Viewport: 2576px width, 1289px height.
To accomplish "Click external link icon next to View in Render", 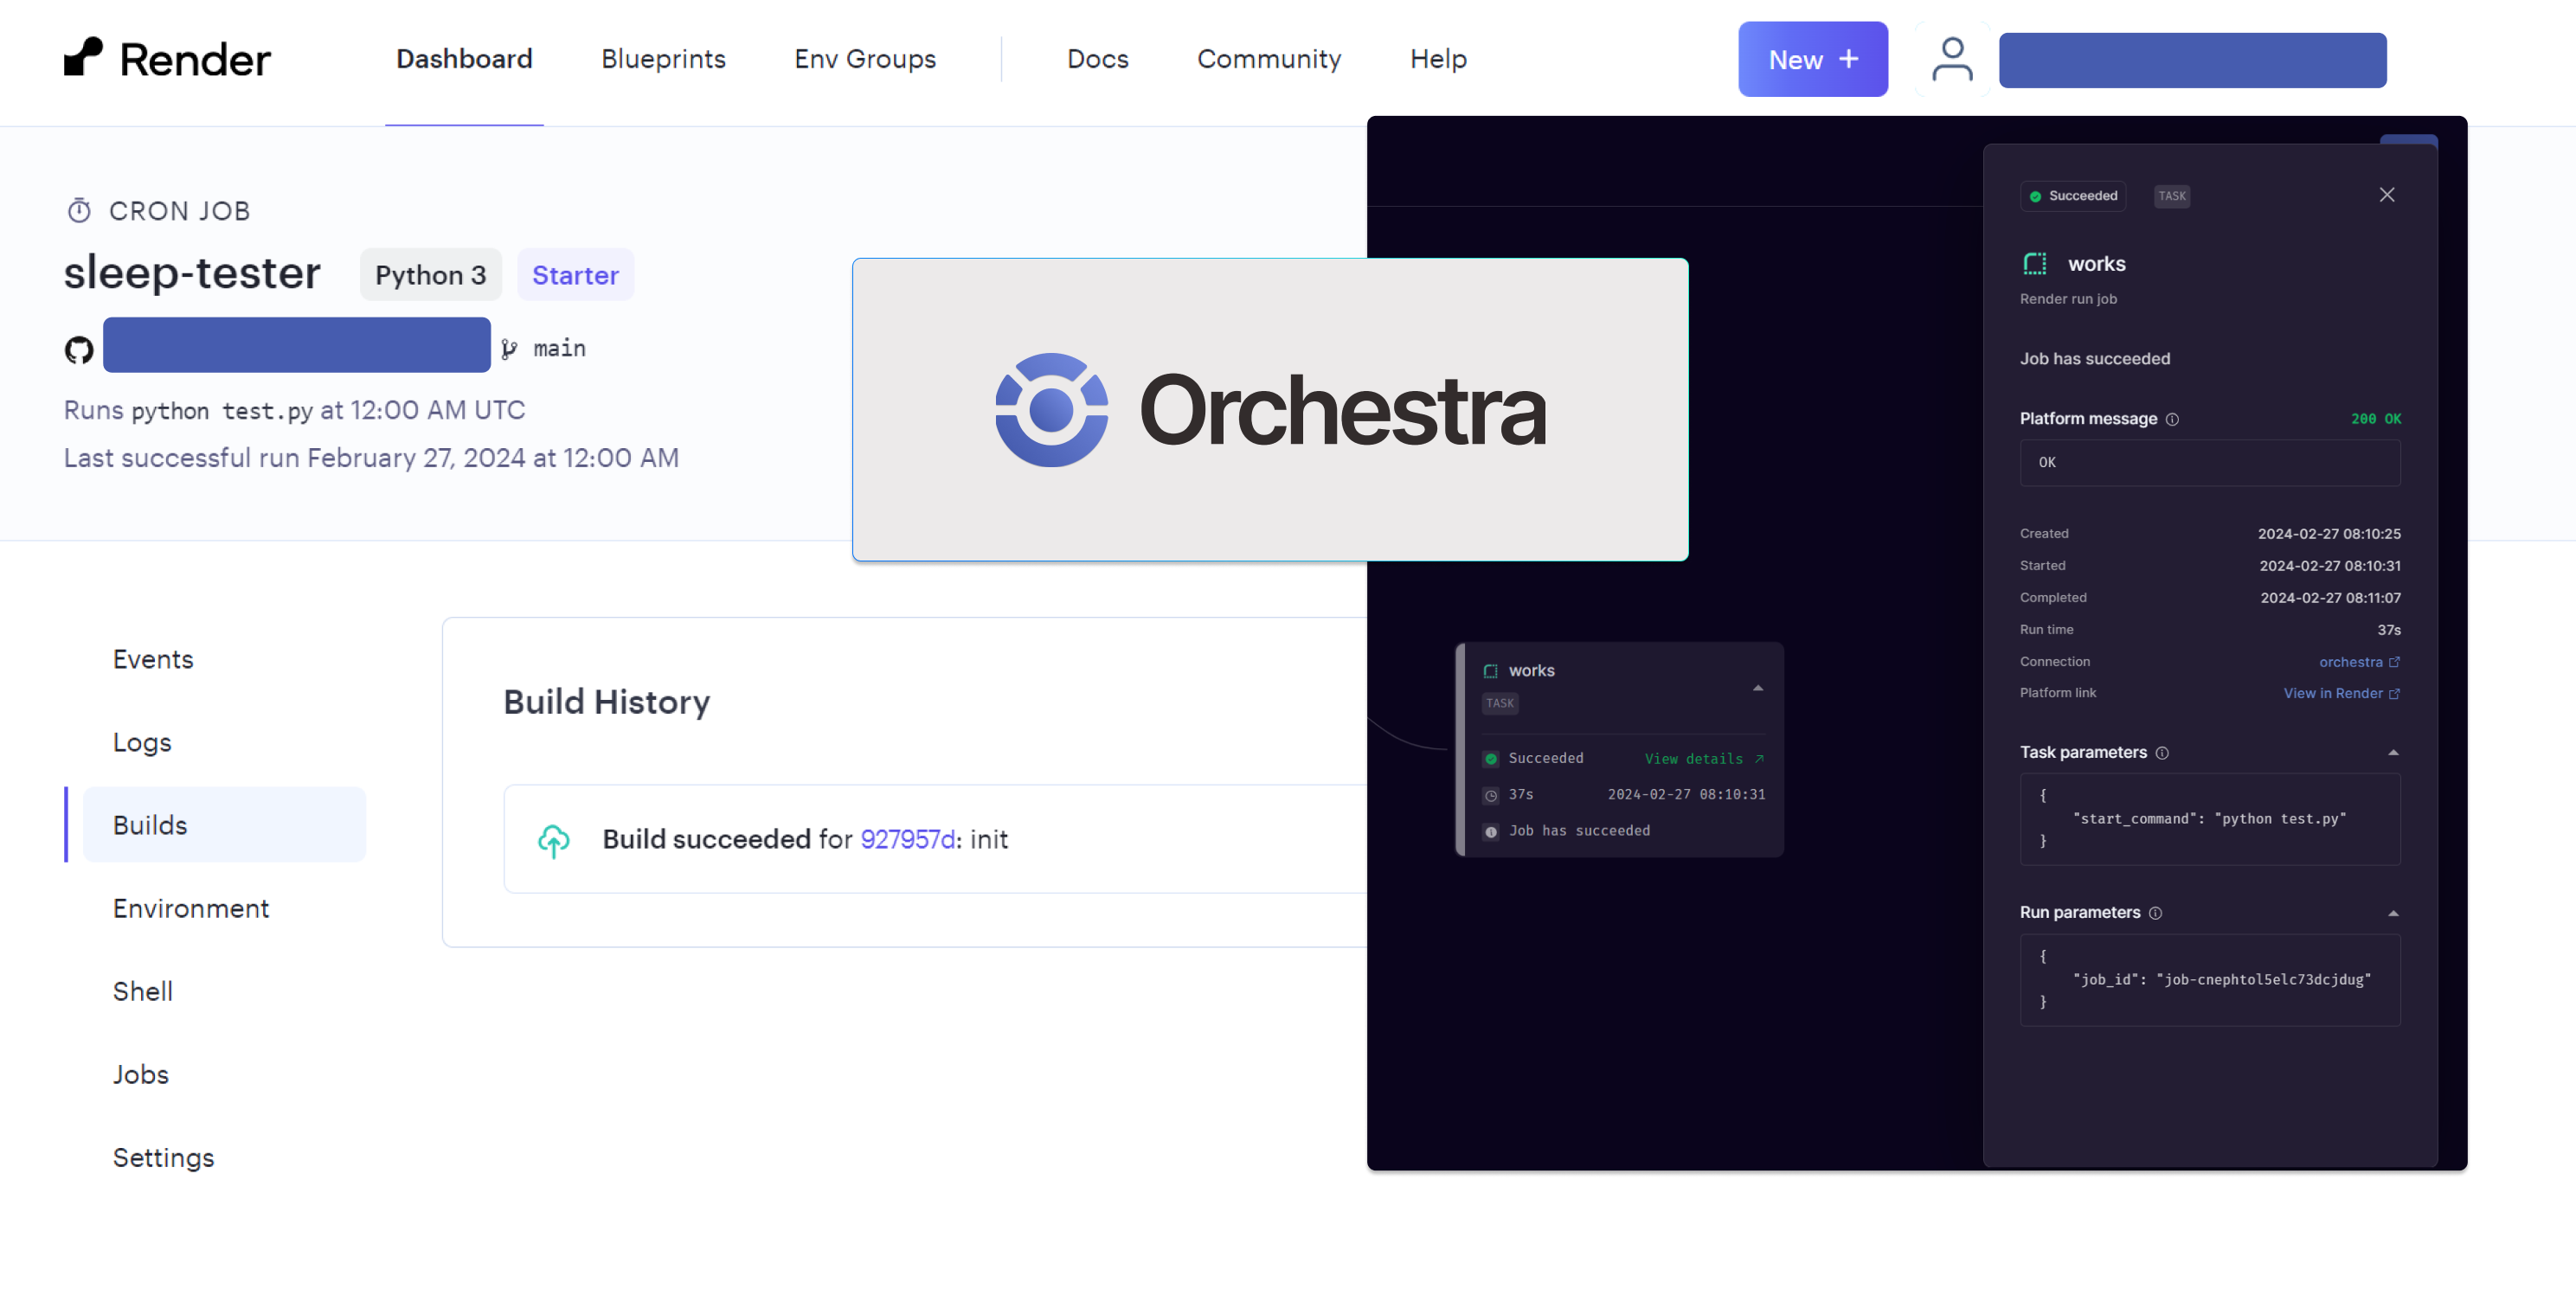I will (x=2394, y=694).
